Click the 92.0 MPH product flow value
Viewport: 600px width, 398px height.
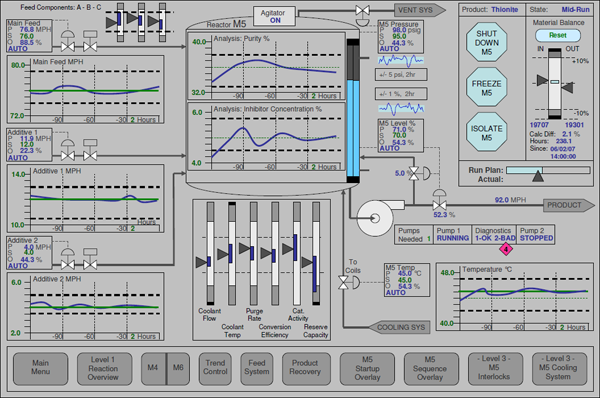510,200
